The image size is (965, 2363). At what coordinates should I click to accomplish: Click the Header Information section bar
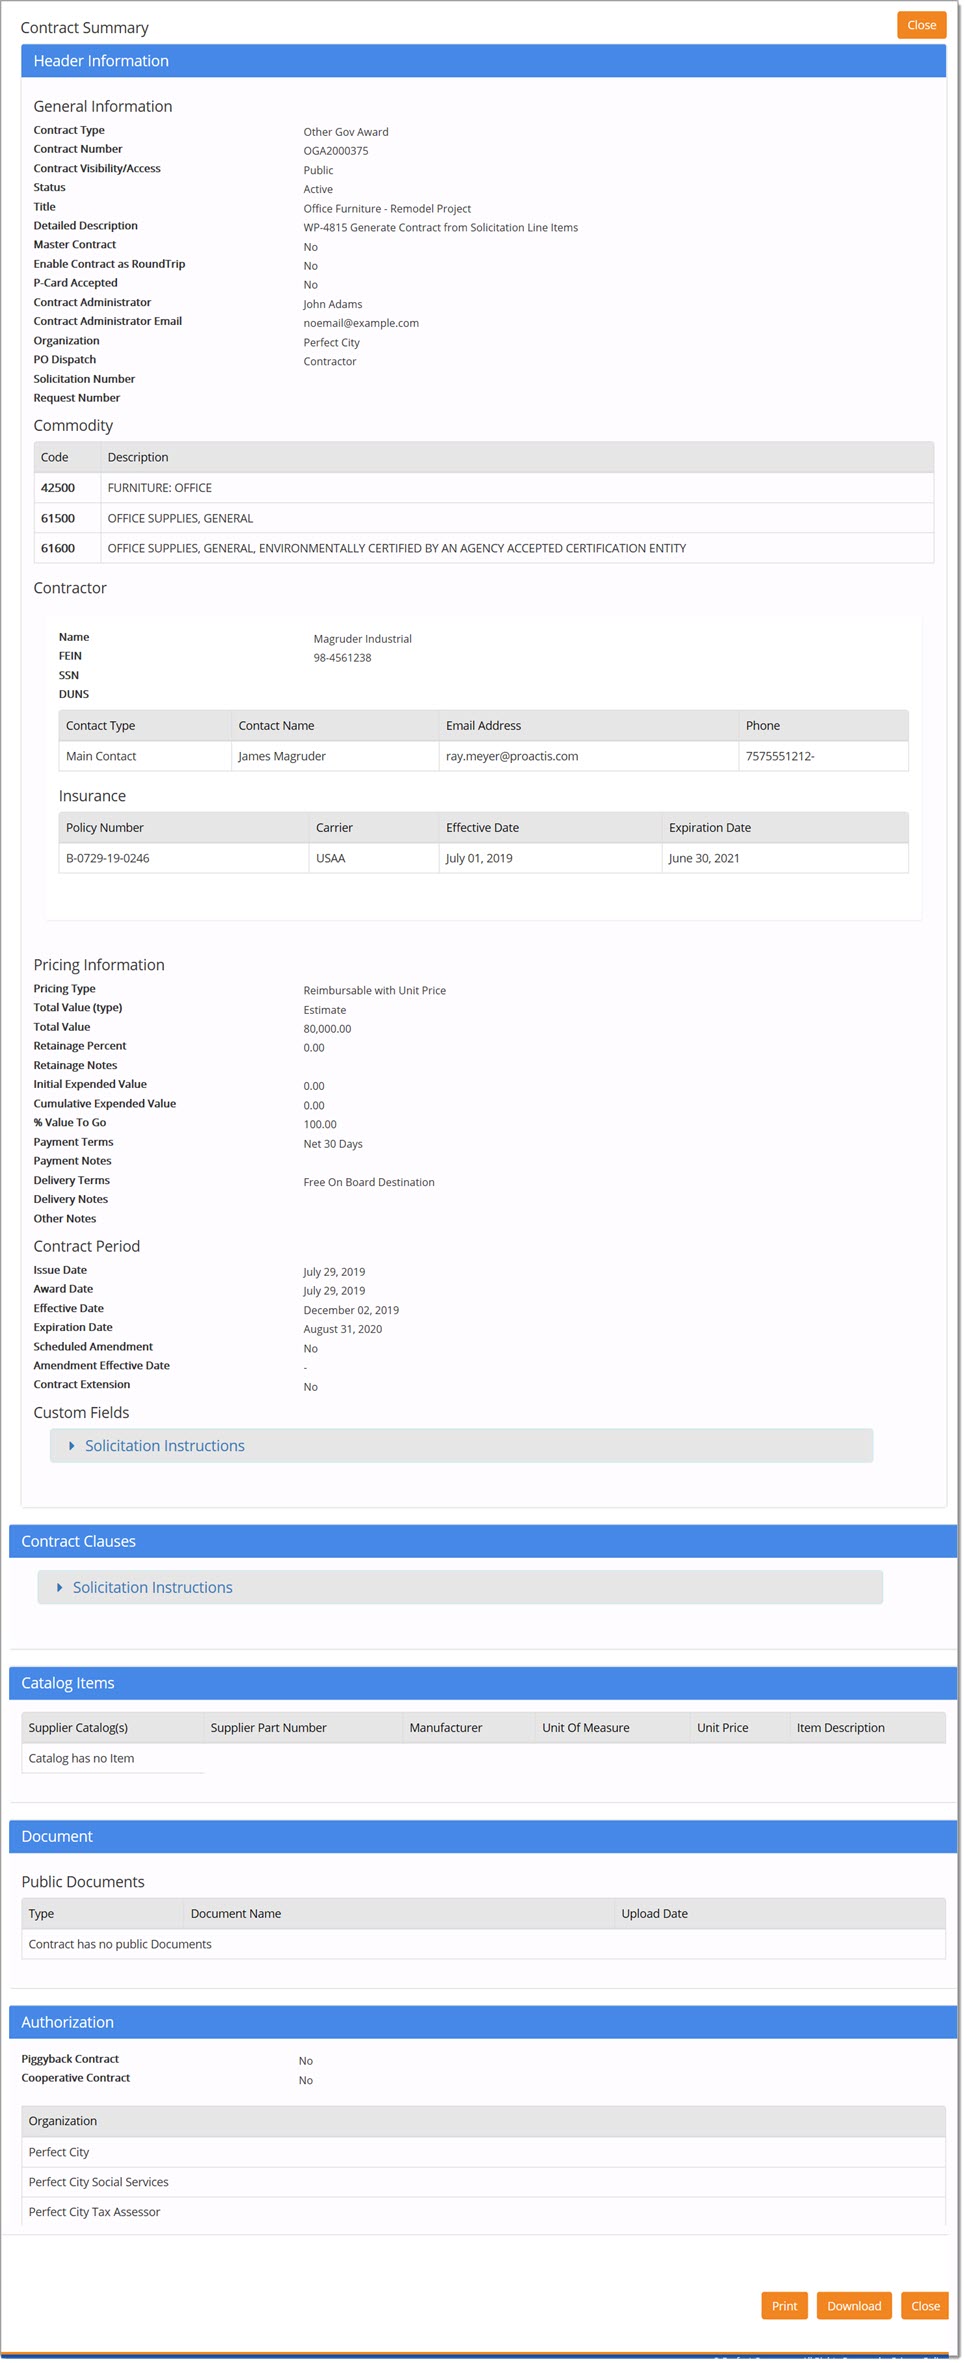pos(483,61)
